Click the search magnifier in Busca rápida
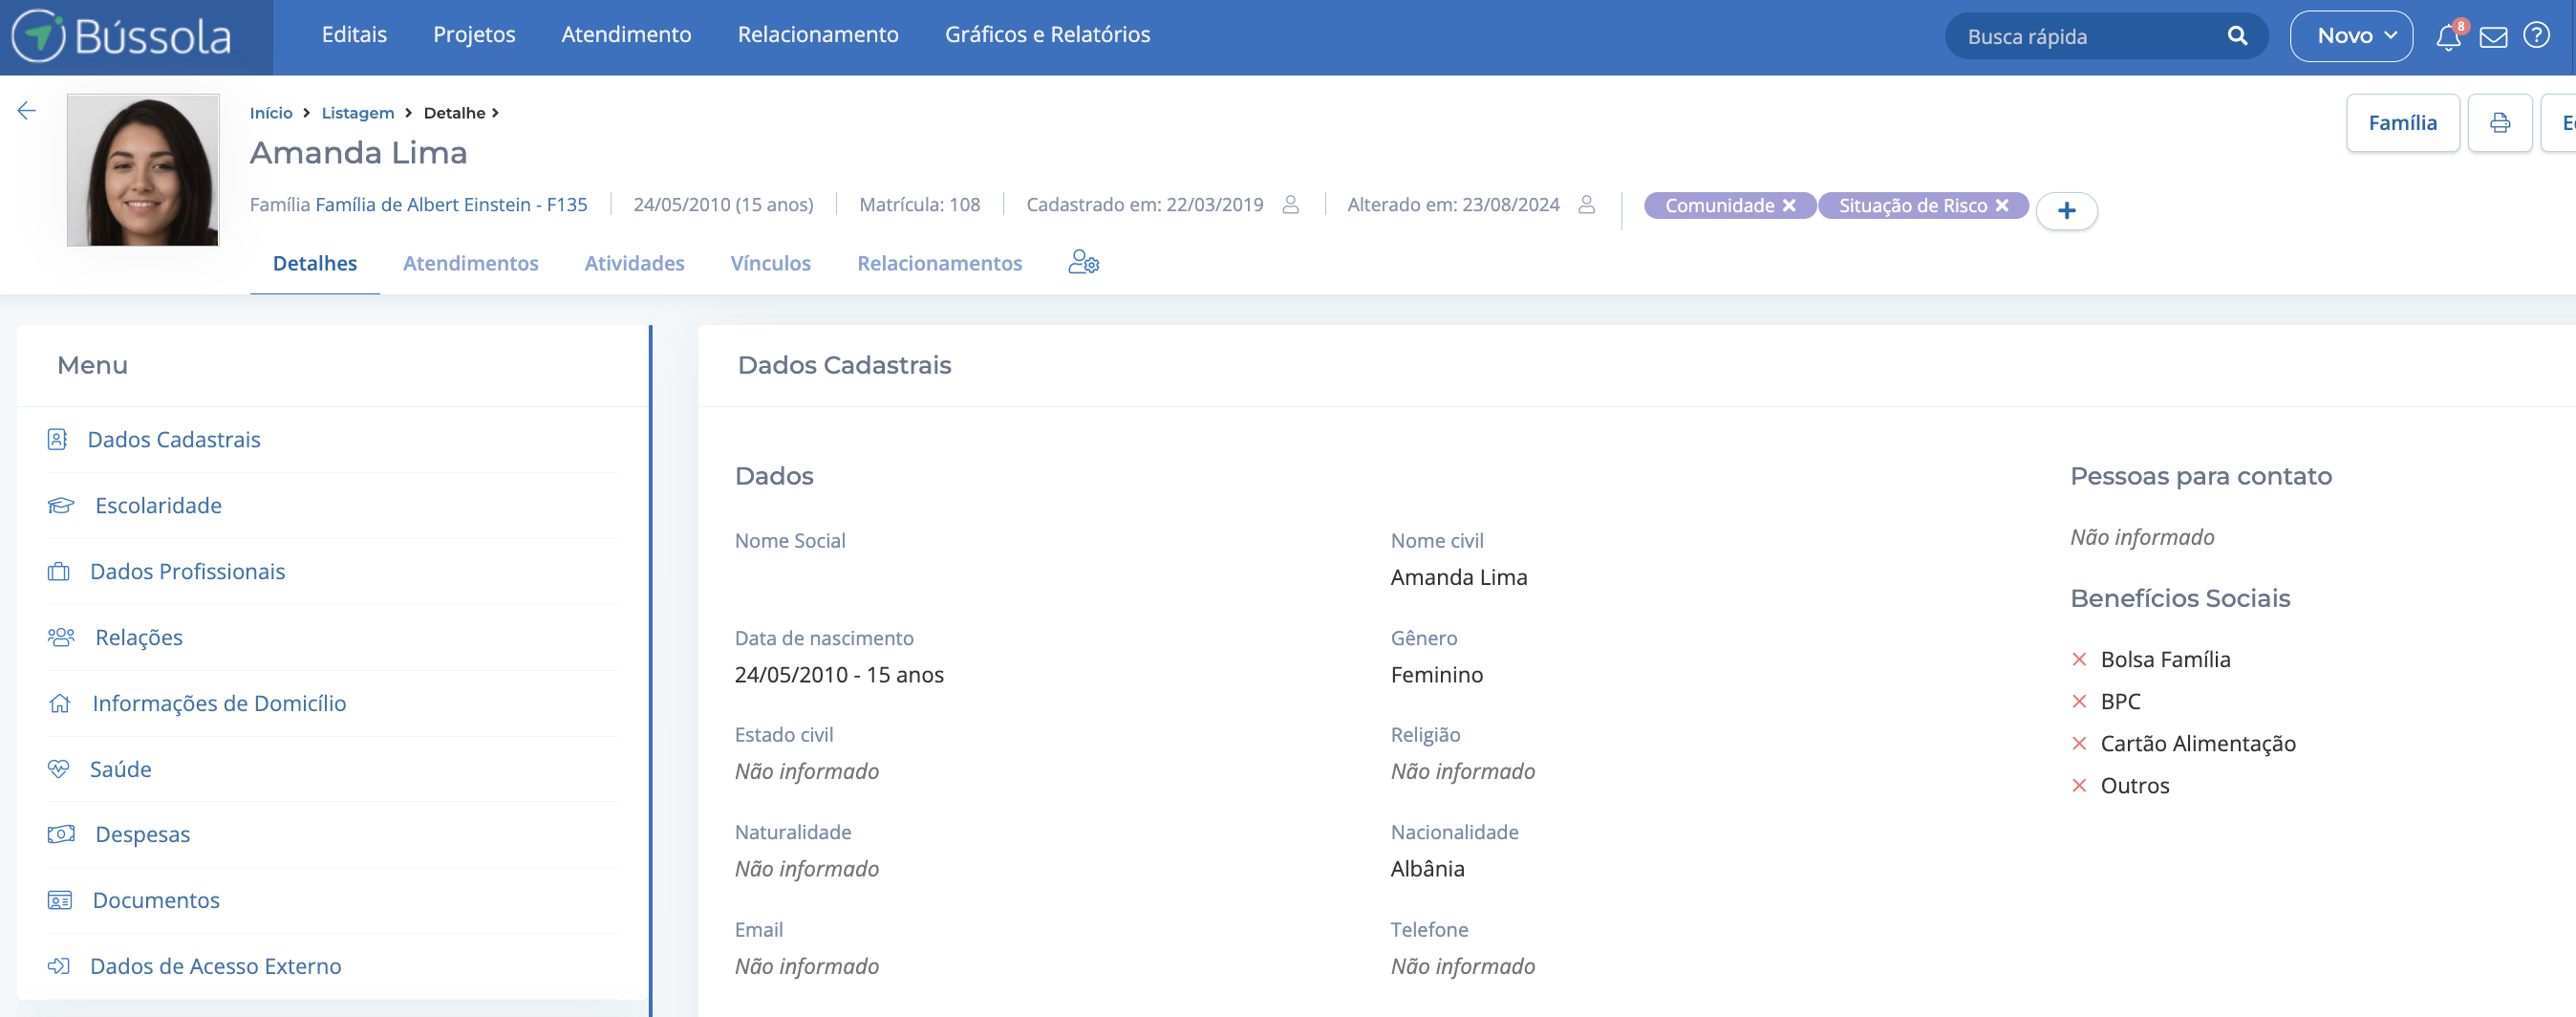The width and height of the screenshot is (2576, 1017). tap(2238, 36)
